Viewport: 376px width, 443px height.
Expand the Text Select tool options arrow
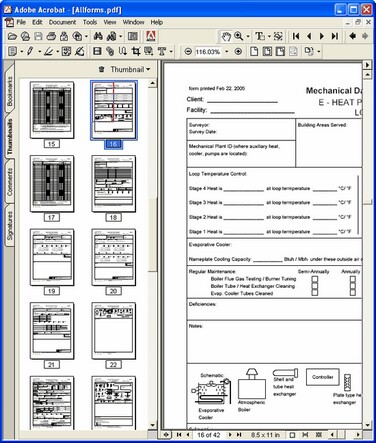point(269,36)
